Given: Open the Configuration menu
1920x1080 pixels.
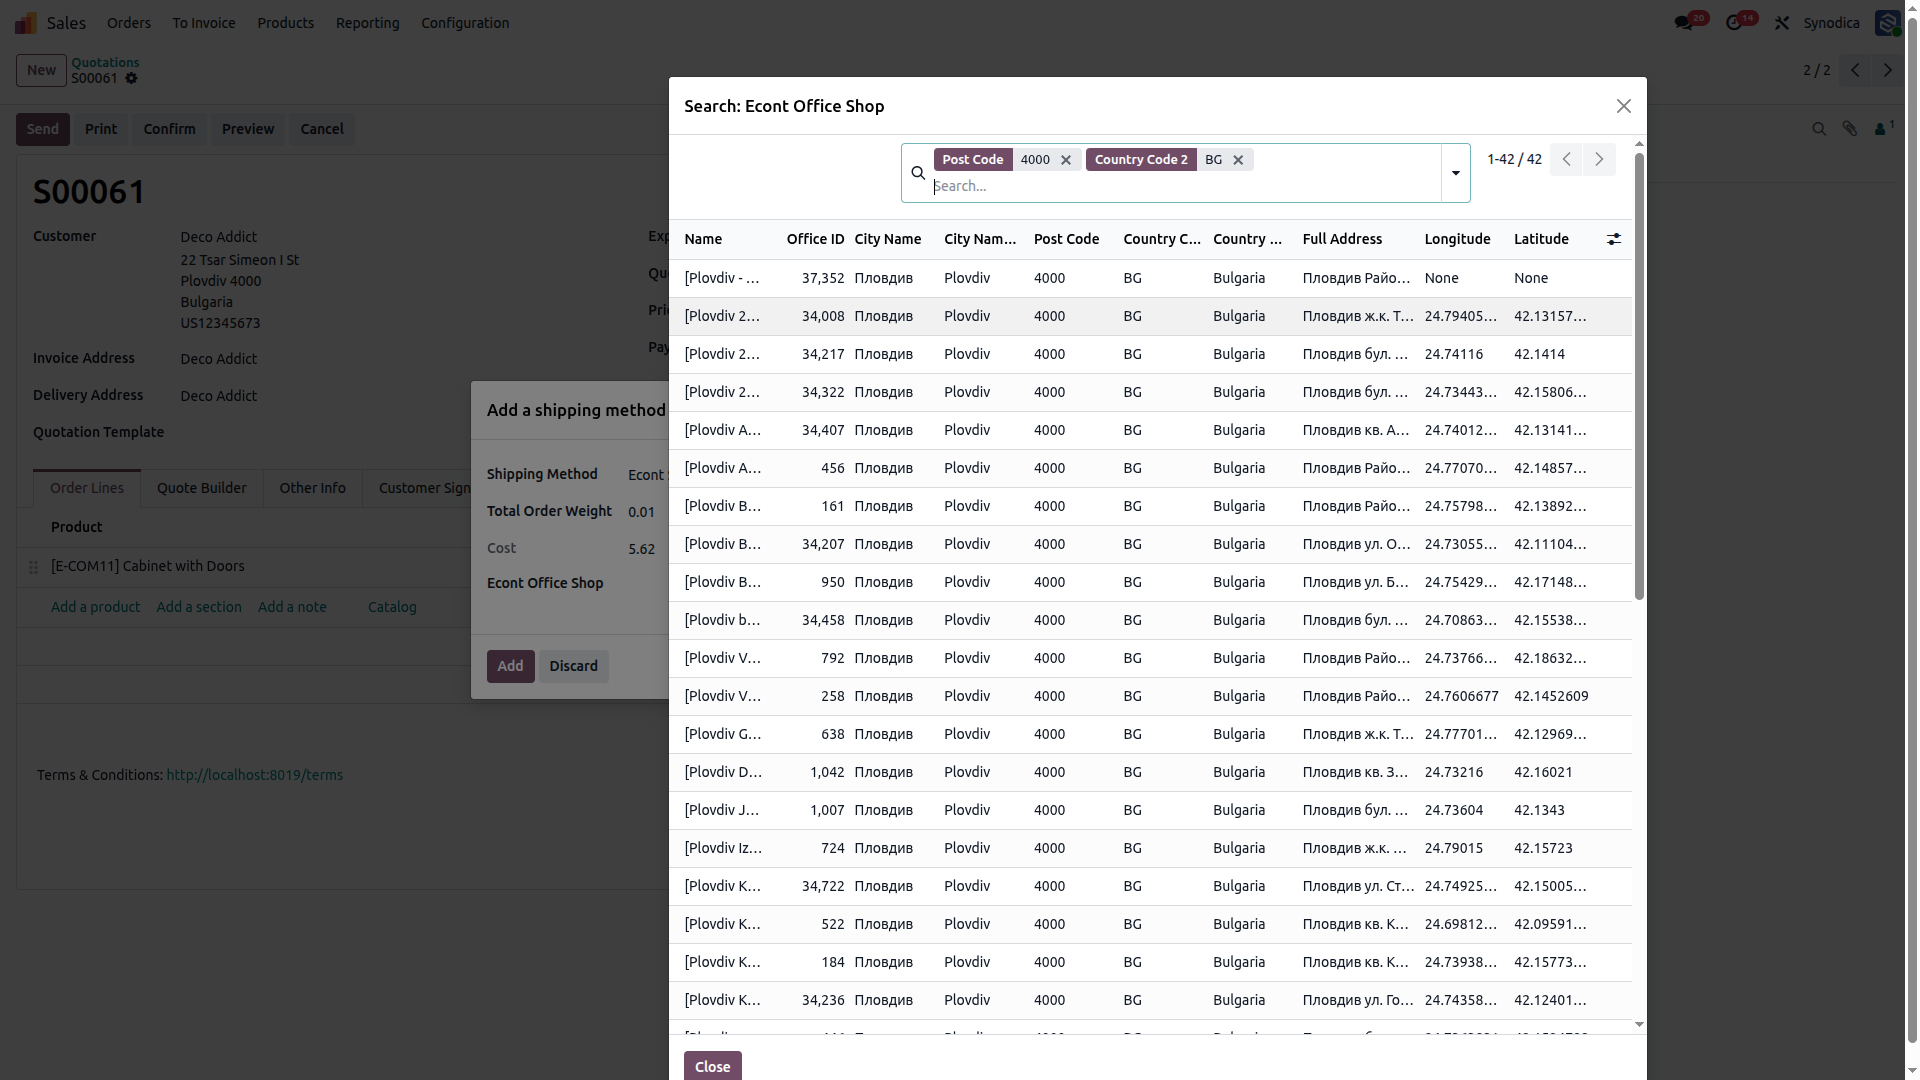Looking at the screenshot, I should pyautogui.click(x=465, y=22).
